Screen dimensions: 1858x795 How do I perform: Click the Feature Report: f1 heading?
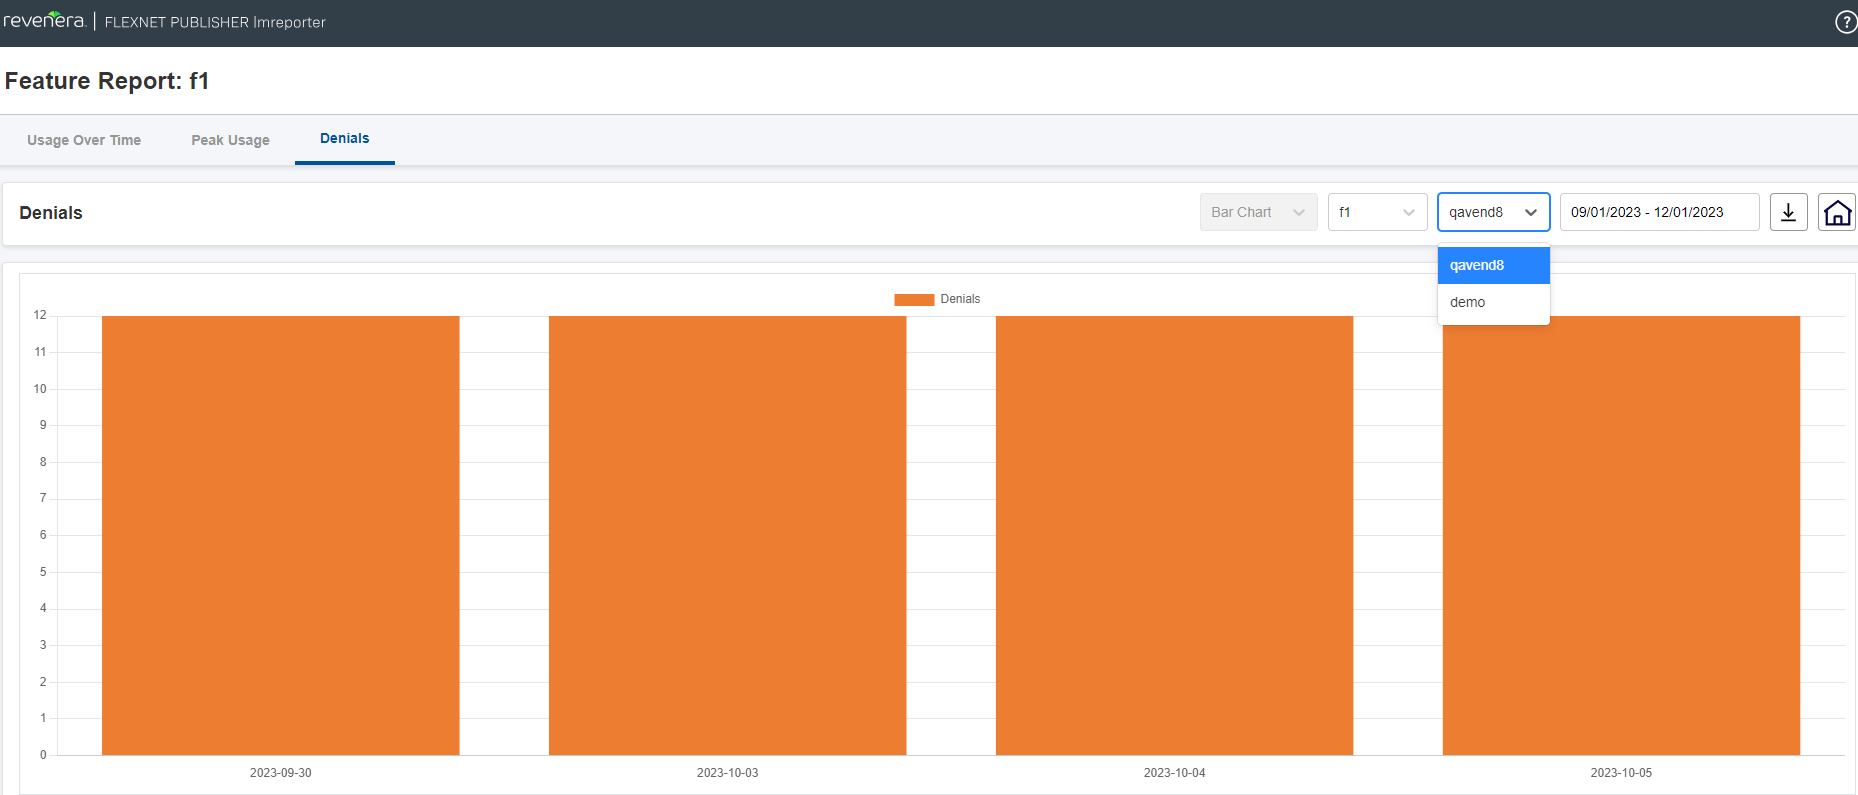[107, 81]
